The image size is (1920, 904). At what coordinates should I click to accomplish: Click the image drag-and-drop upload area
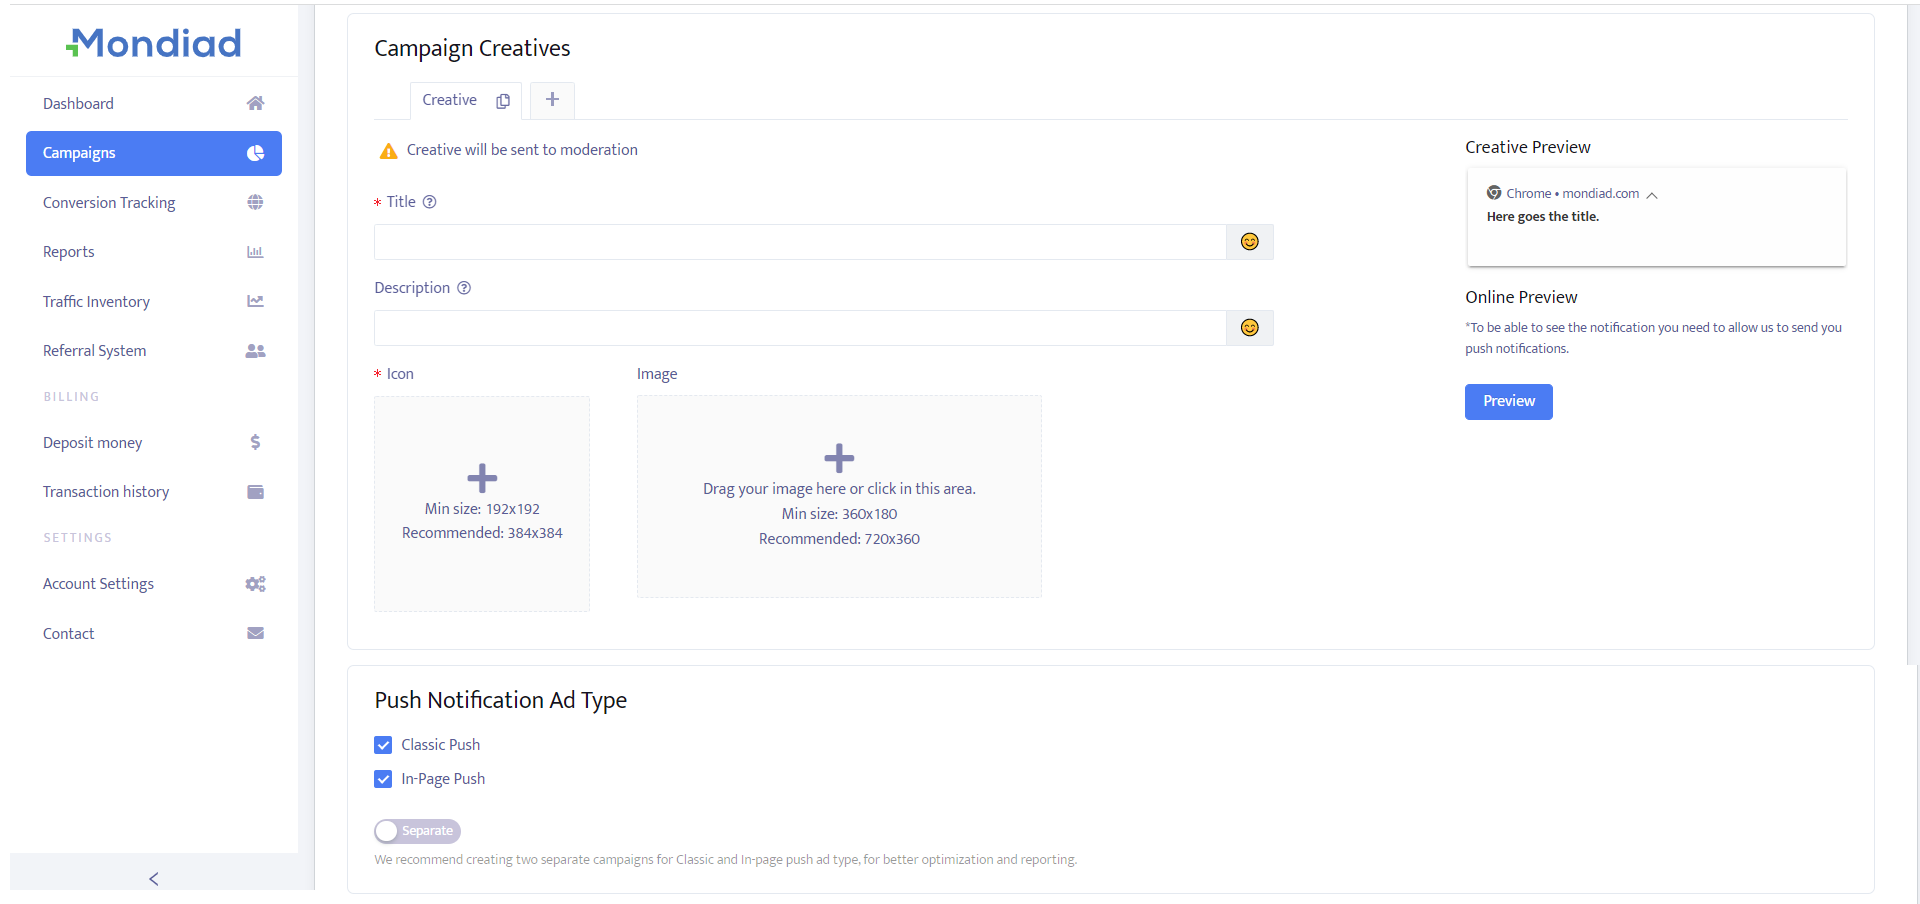[839, 497]
